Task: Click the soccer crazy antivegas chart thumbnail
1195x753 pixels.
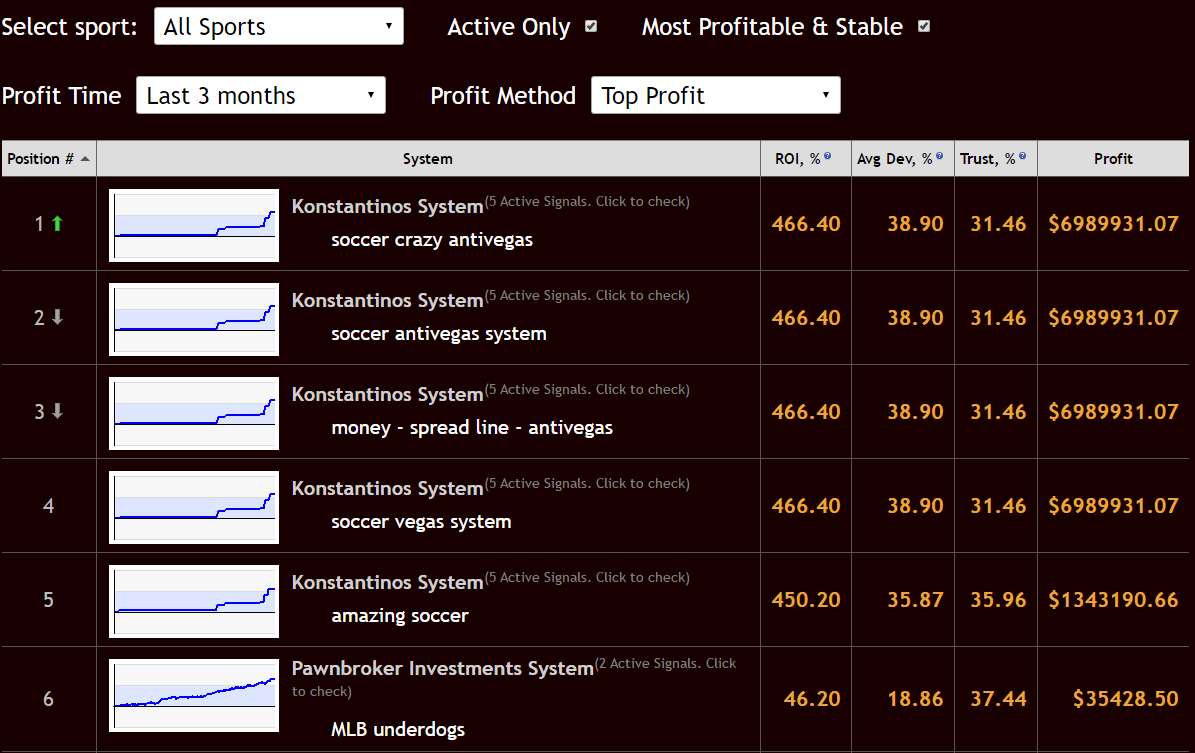Action: point(193,224)
